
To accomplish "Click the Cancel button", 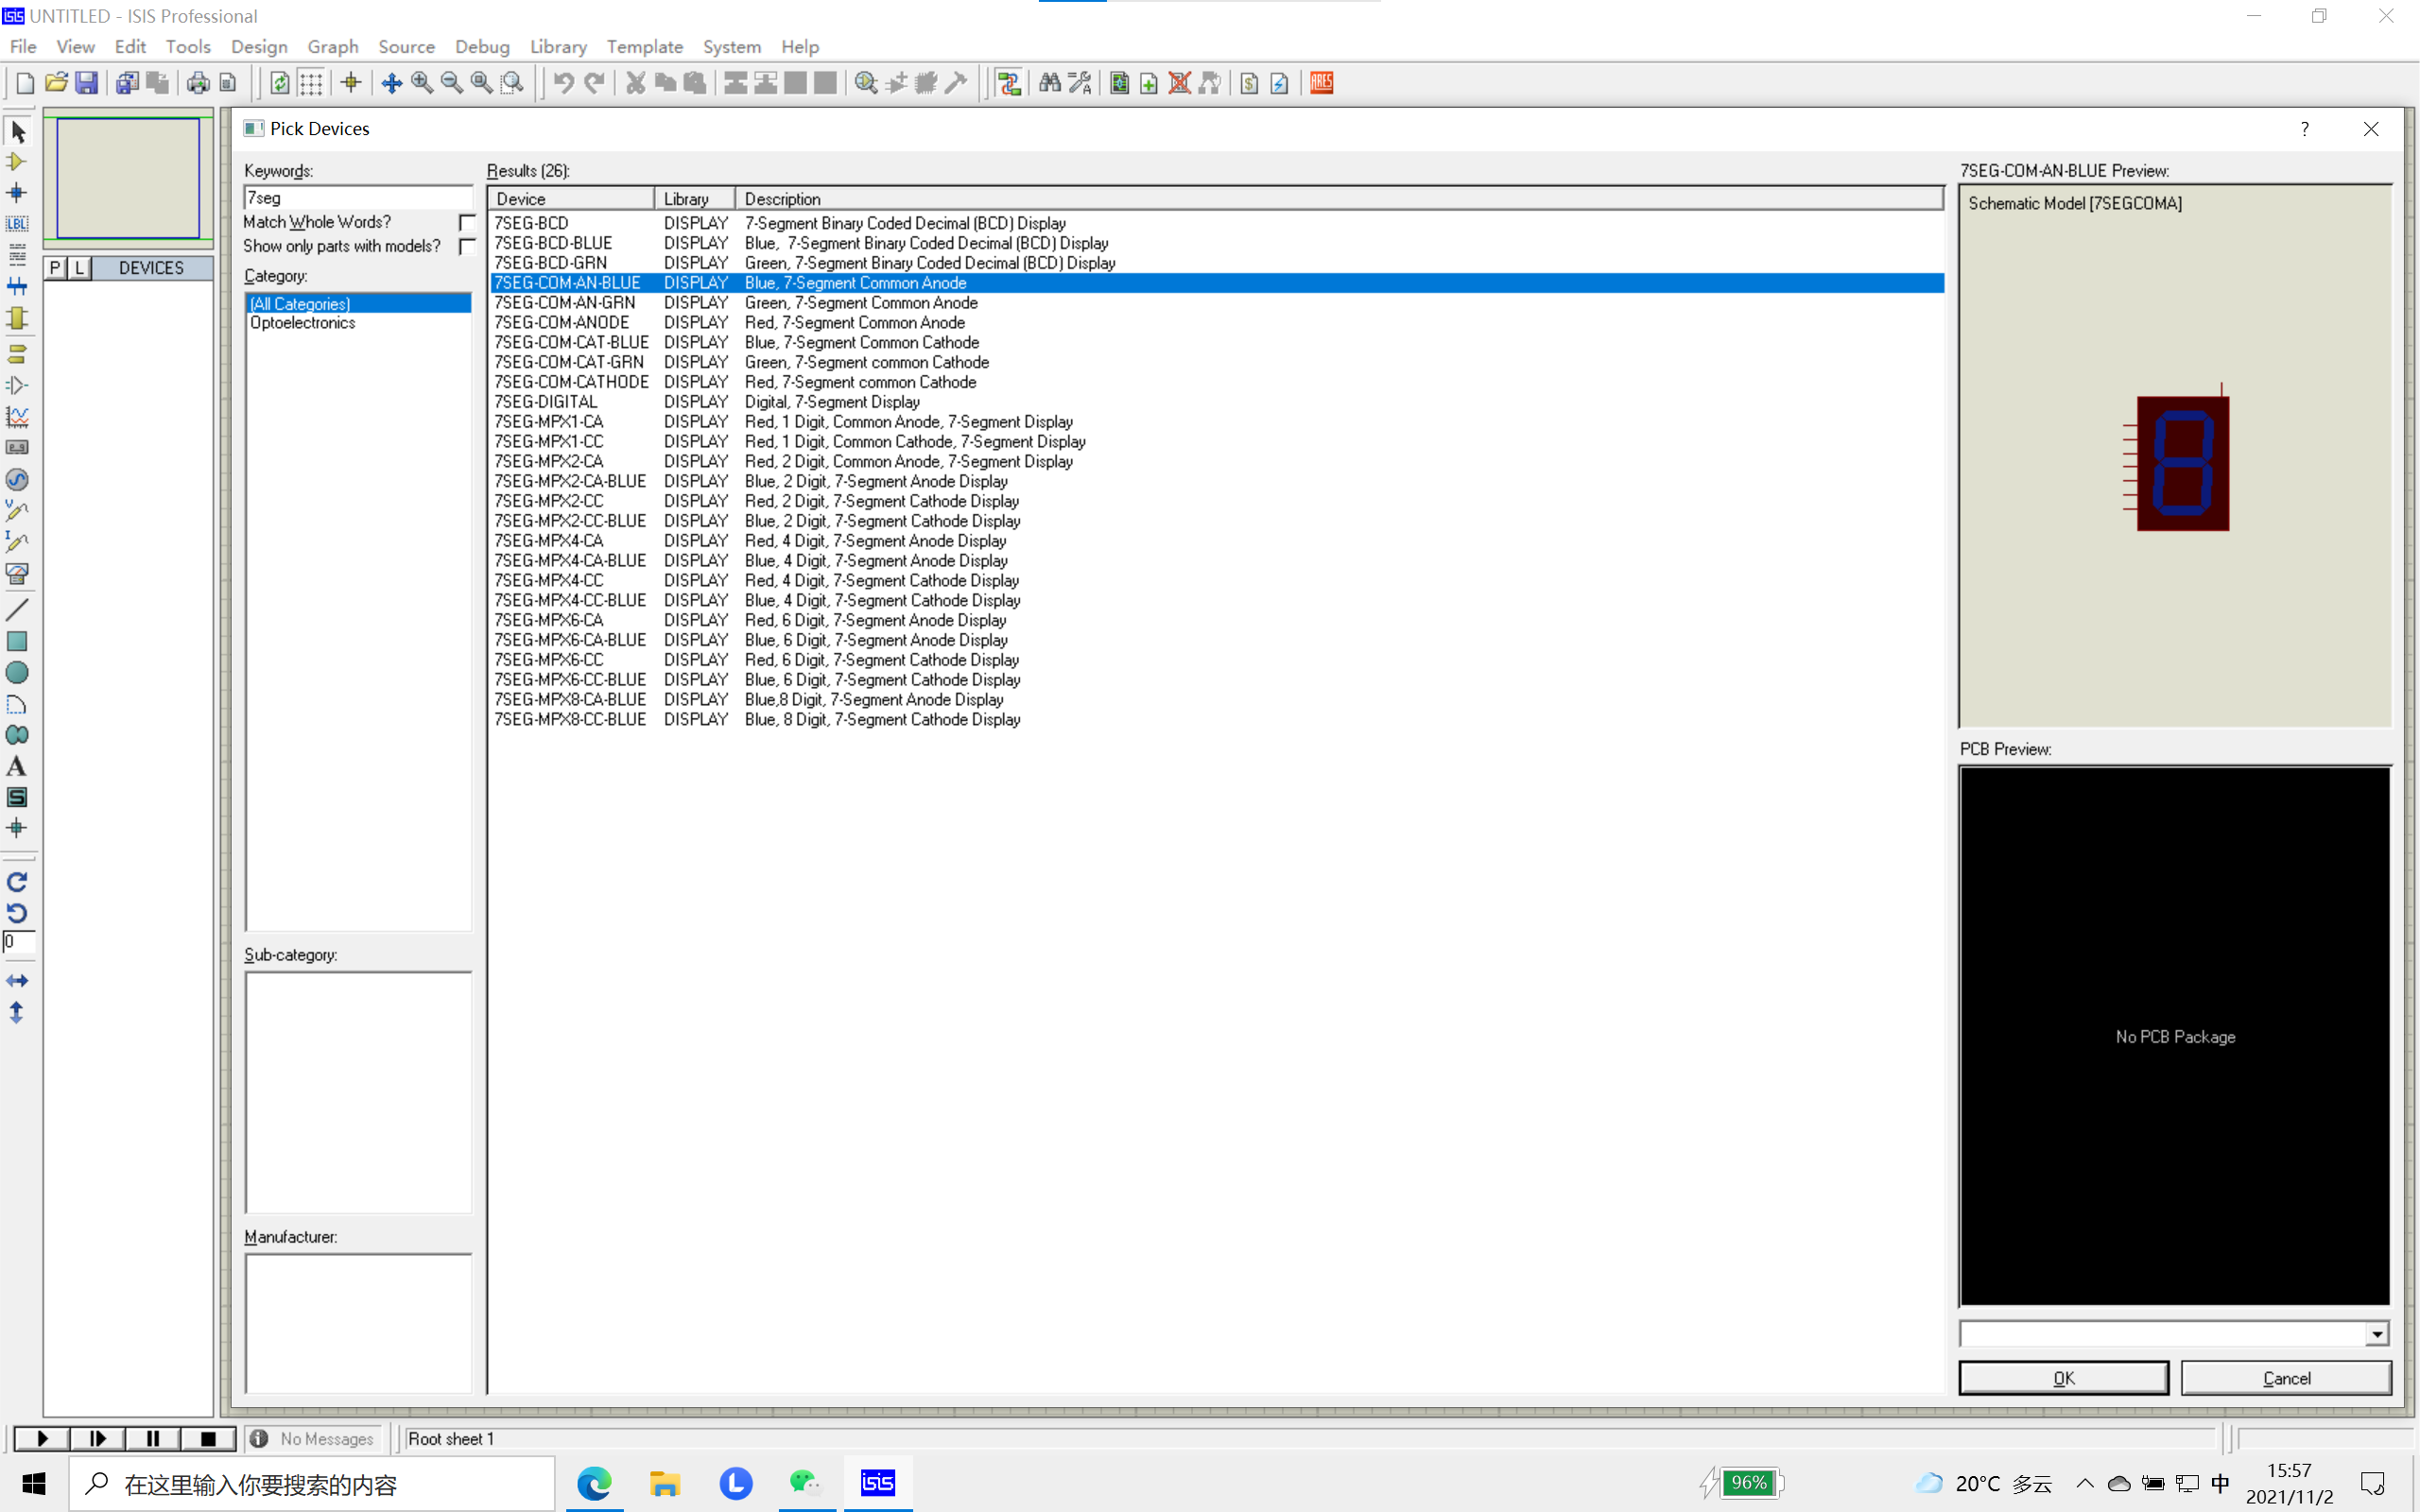I will [2286, 1378].
